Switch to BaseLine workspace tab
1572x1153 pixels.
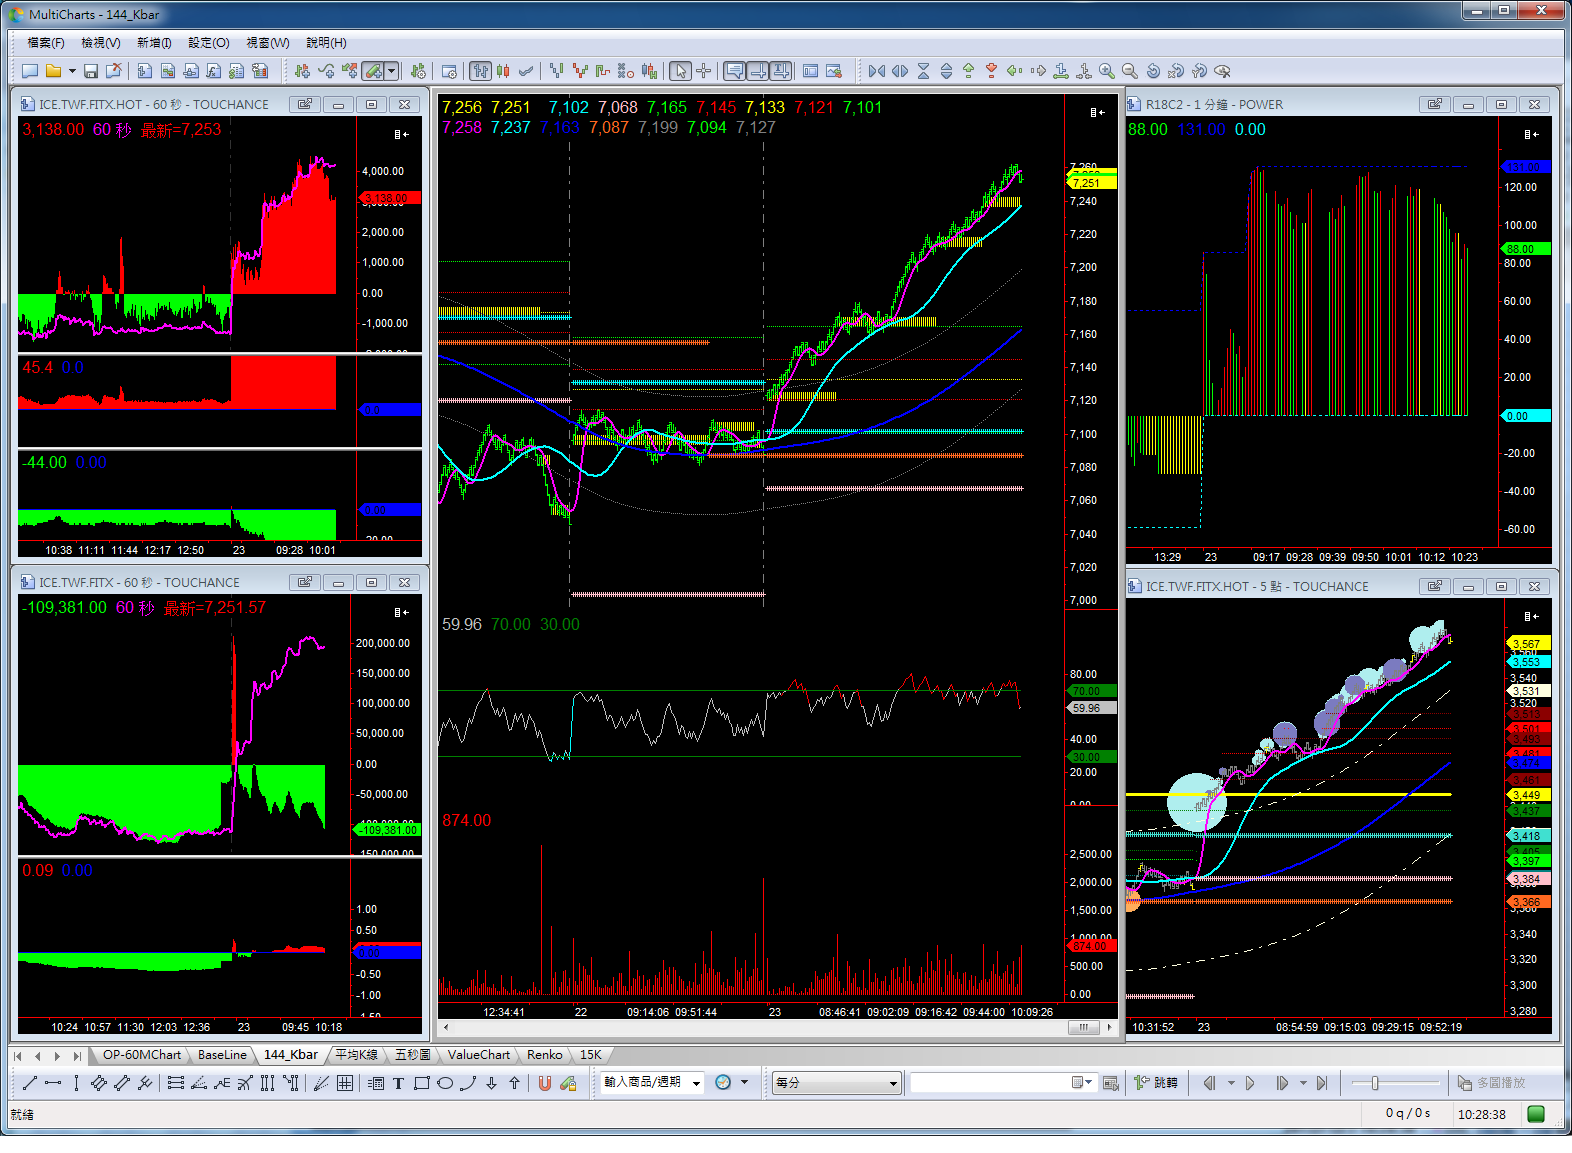pos(222,1055)
